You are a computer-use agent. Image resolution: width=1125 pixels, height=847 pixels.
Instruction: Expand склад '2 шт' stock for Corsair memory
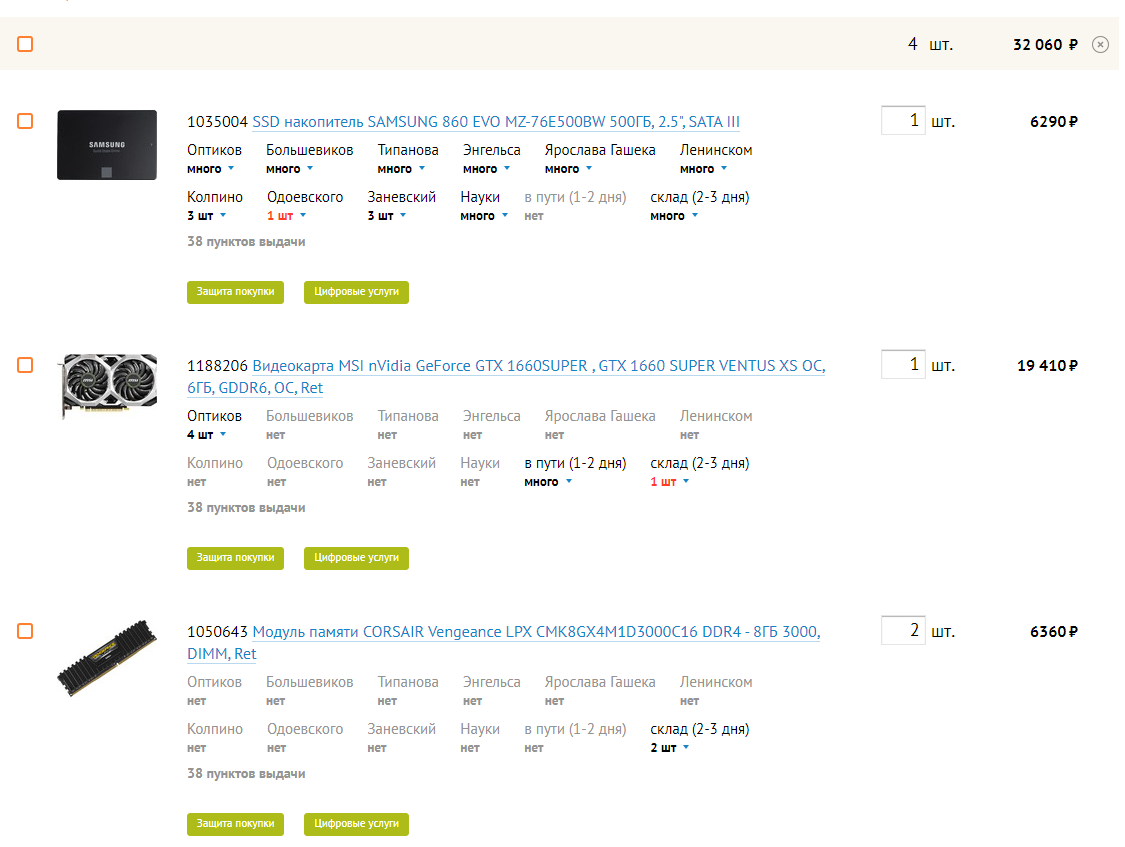[670, 748]
